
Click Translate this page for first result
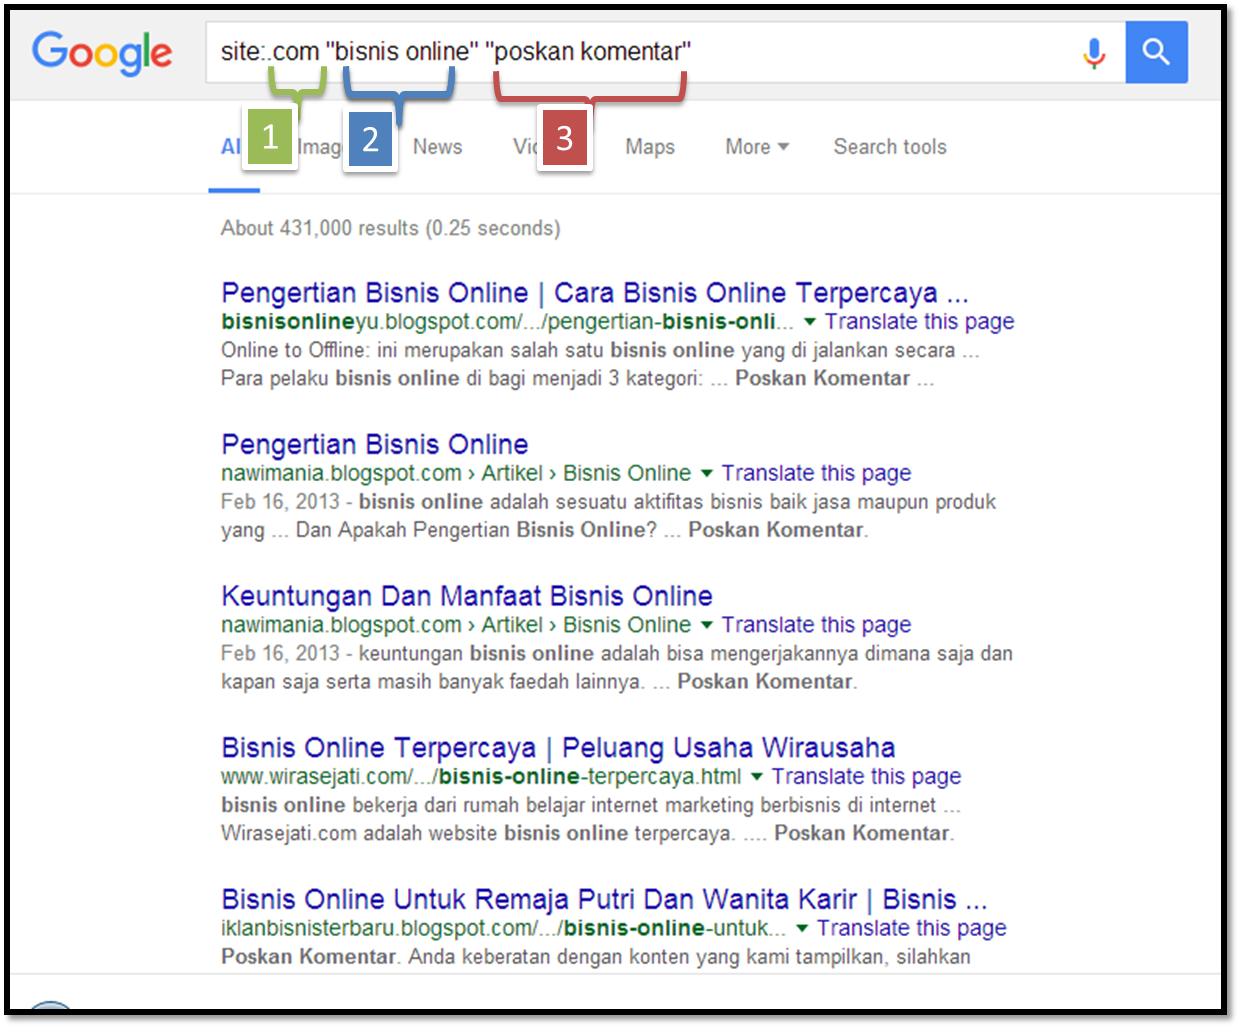919,322
